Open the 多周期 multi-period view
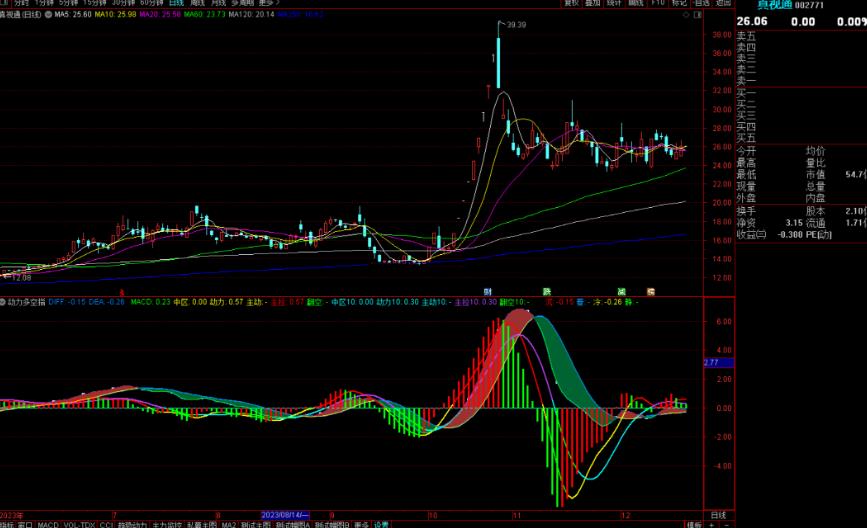The height and width of the screenshot is (528, 867). click(x=242, y=3)
